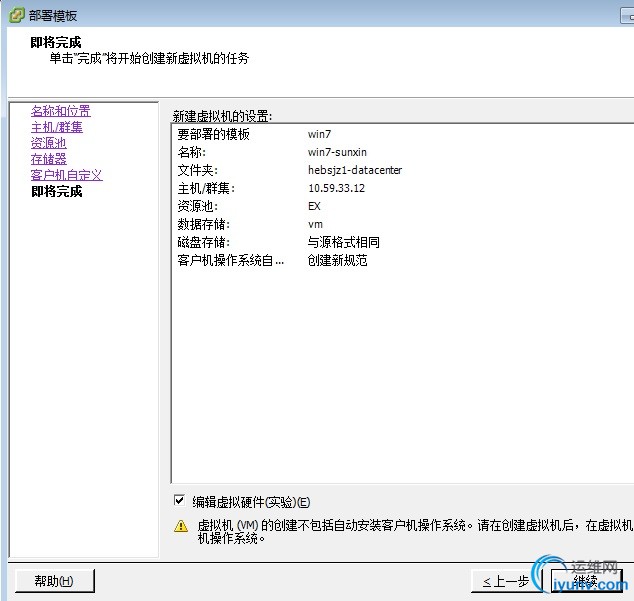Click the Deploy Template title bar icon
The height and width of the screenshot is (601, 634).
click(x=16, y=15)
